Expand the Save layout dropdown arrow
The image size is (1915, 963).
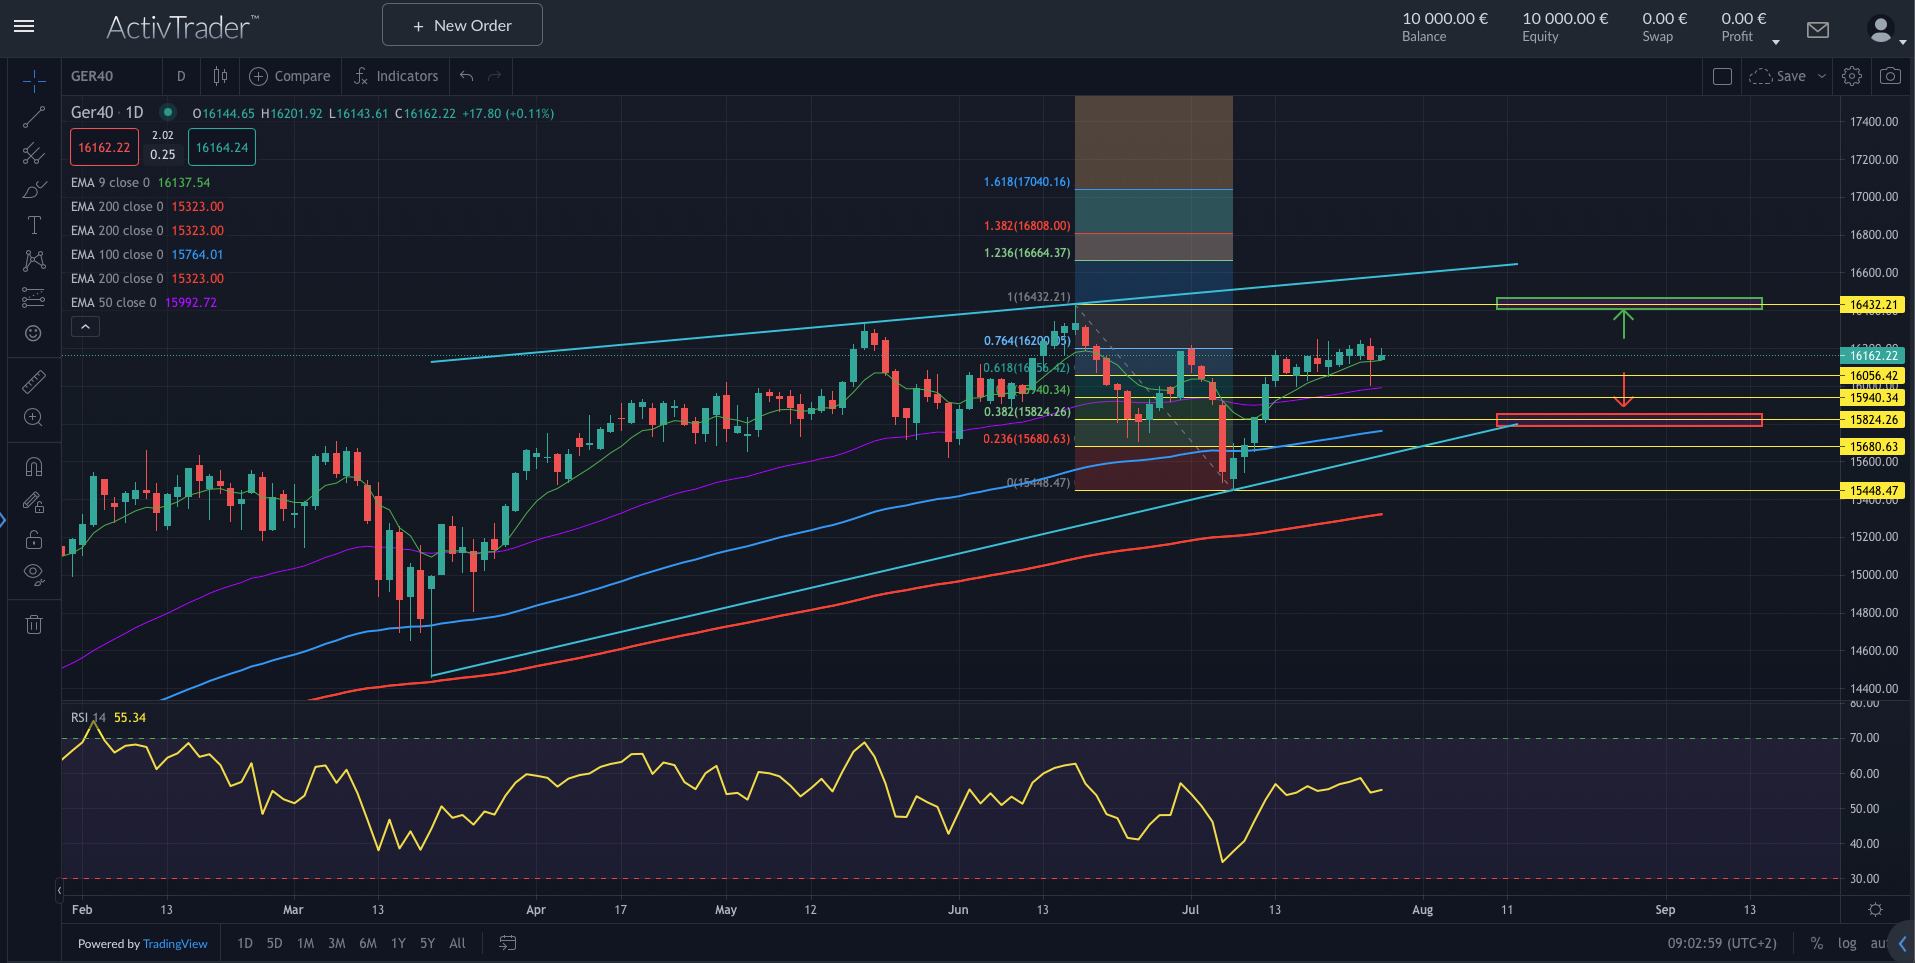1822,76
